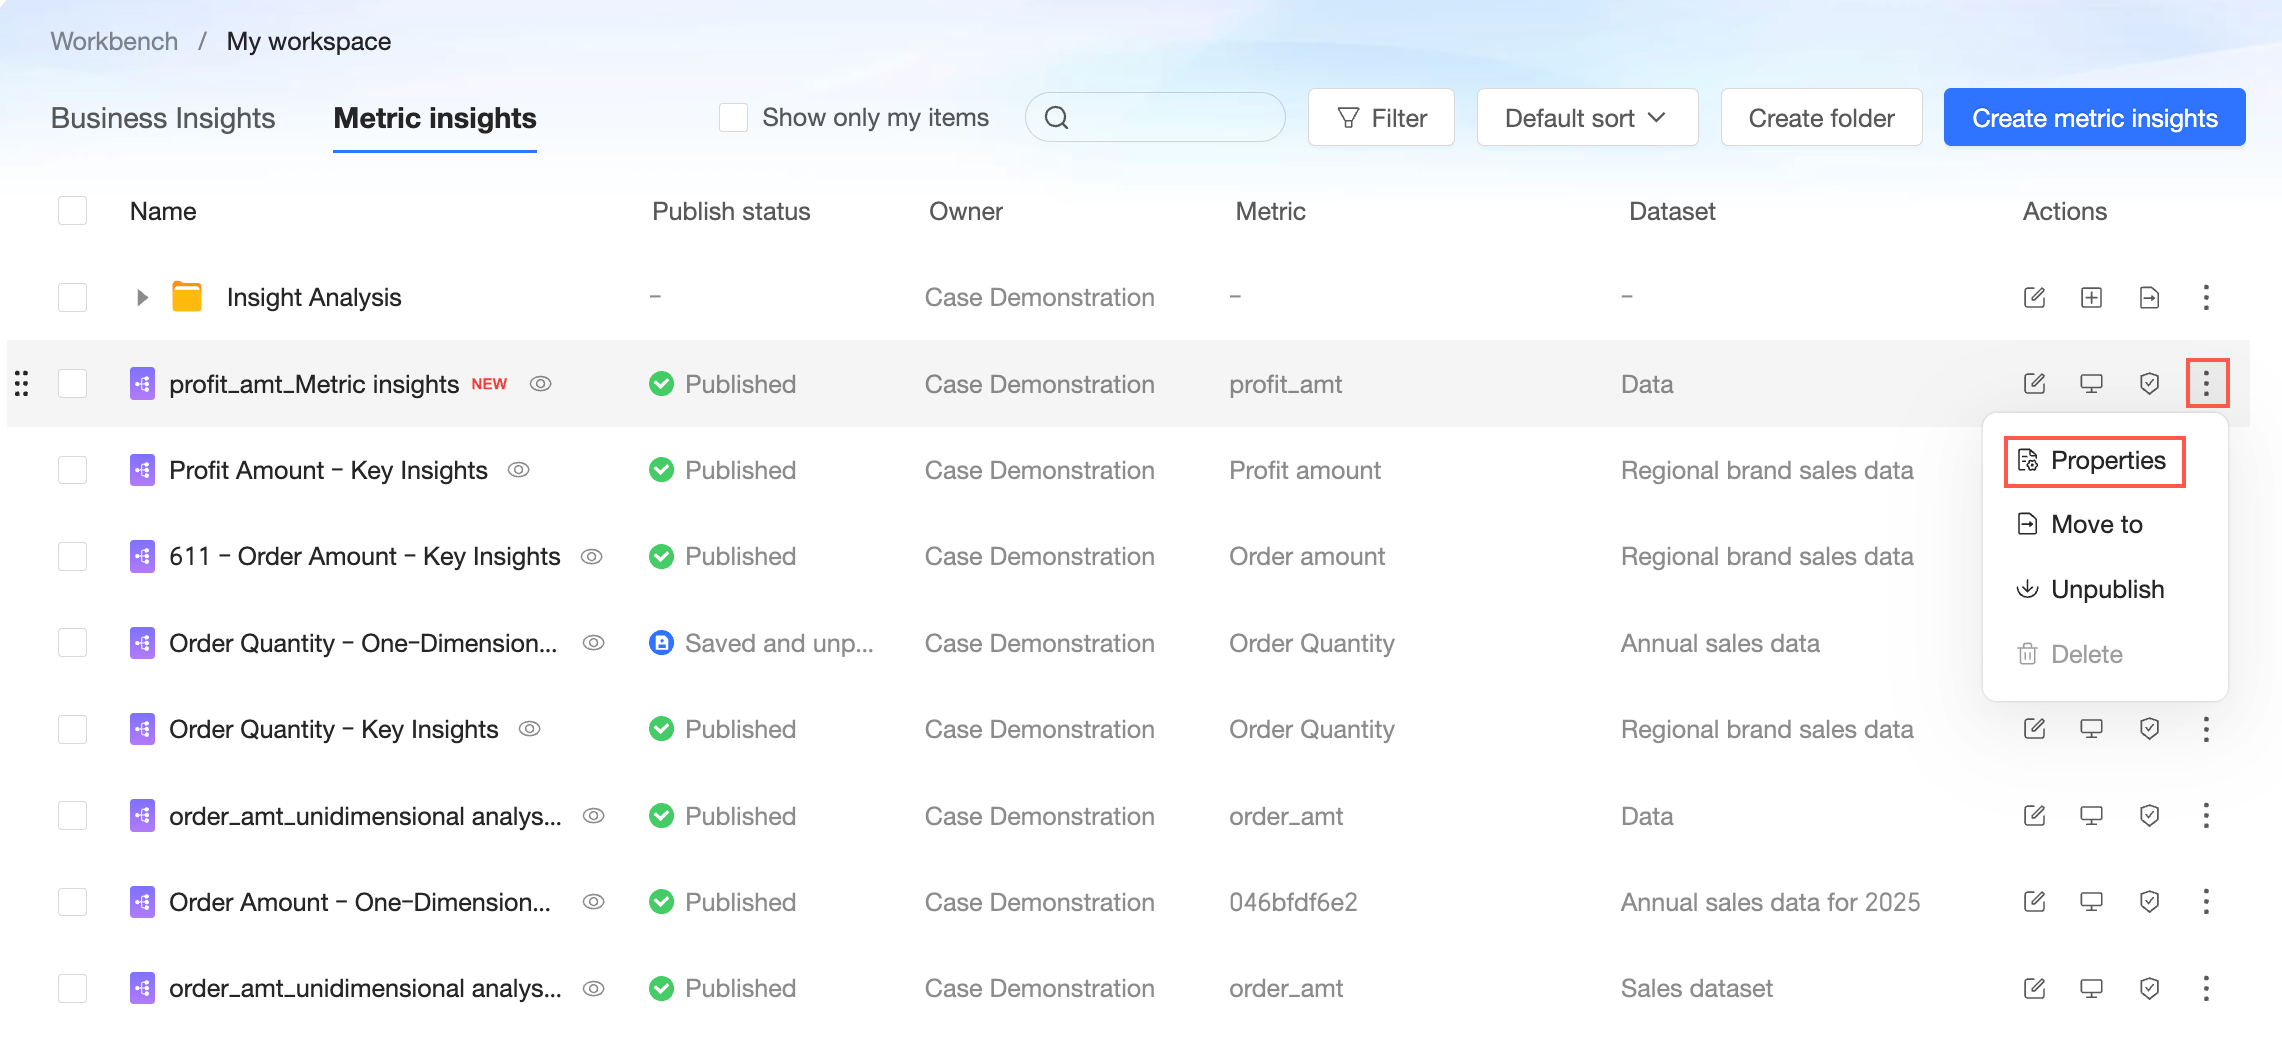Click the Create metric insights button
Image resolution: width=2282 pixels, height=1052 pixels.
2094,118
